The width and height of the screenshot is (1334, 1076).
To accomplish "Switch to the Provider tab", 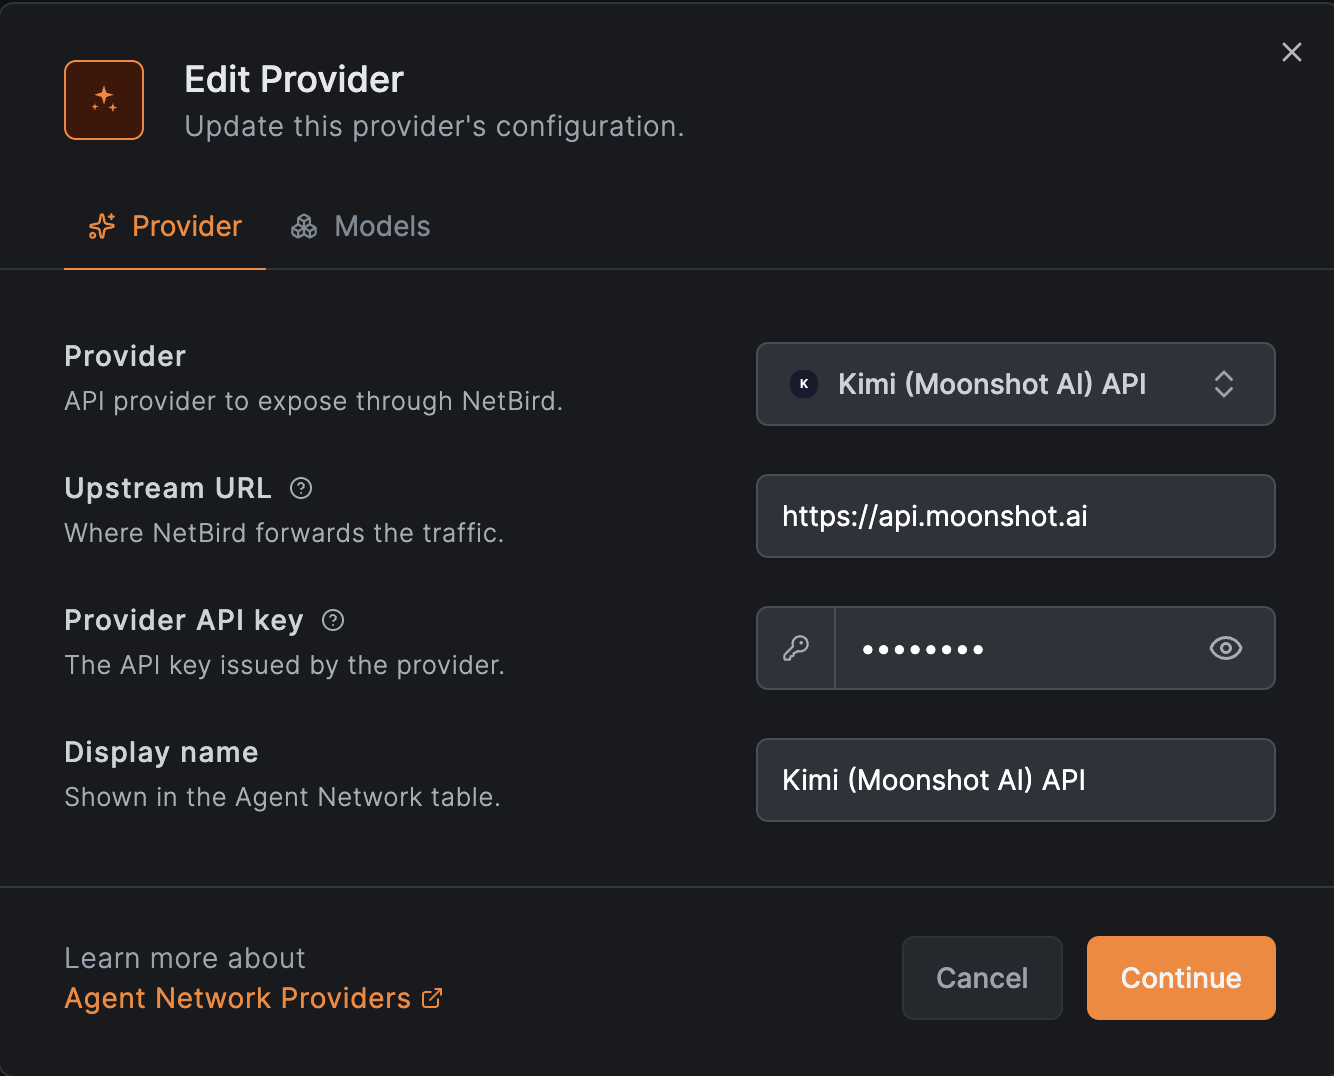I will pos(165,226).
